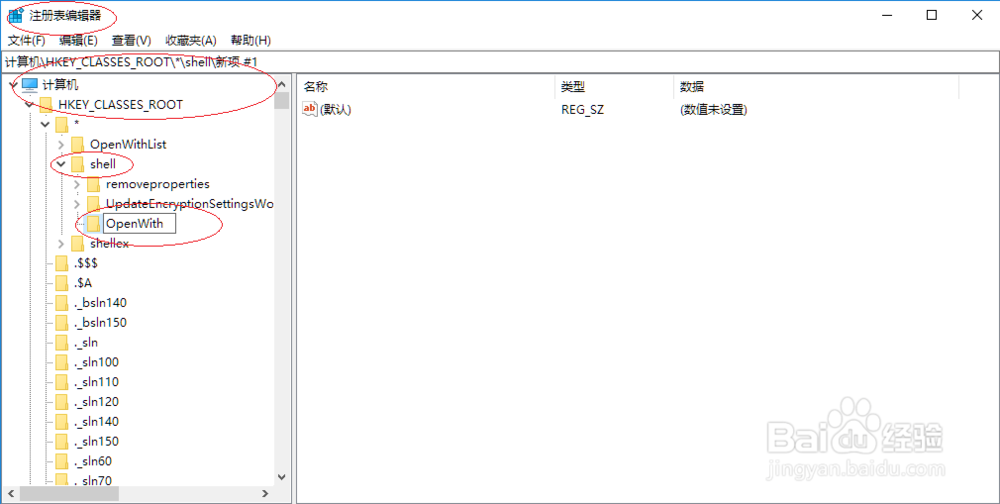Select the ._sln110 key

coord(96,382)
